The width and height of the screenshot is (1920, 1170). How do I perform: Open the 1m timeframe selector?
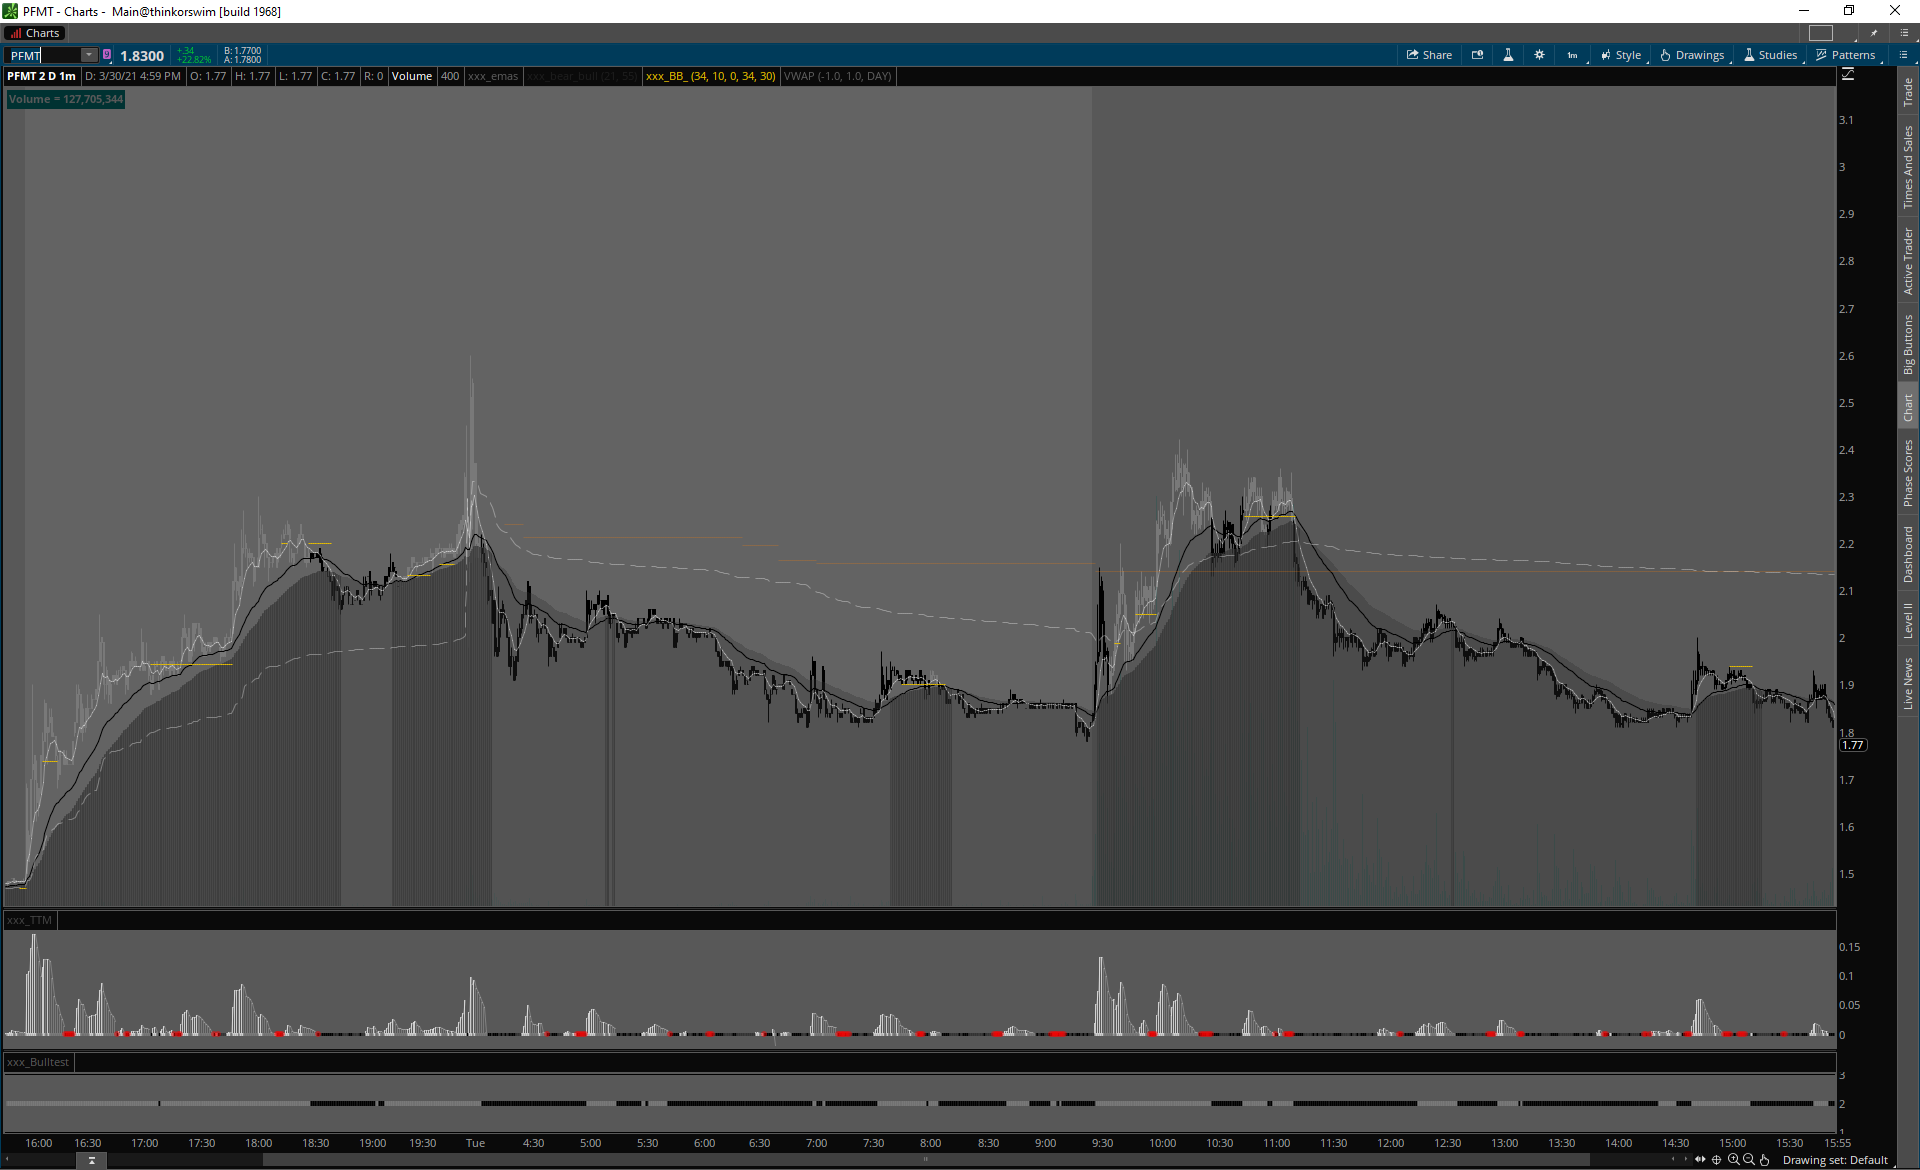pos(1572,55)
